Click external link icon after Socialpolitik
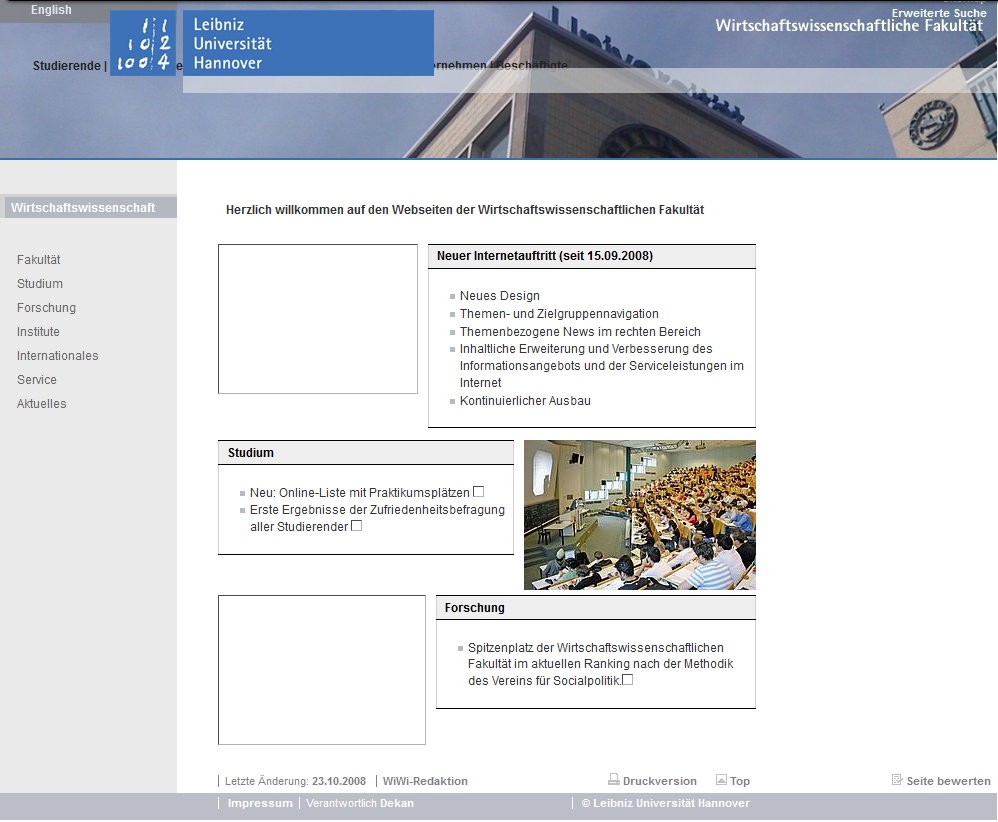The width and height of the screenshot is (998, 822). [628, 679]
